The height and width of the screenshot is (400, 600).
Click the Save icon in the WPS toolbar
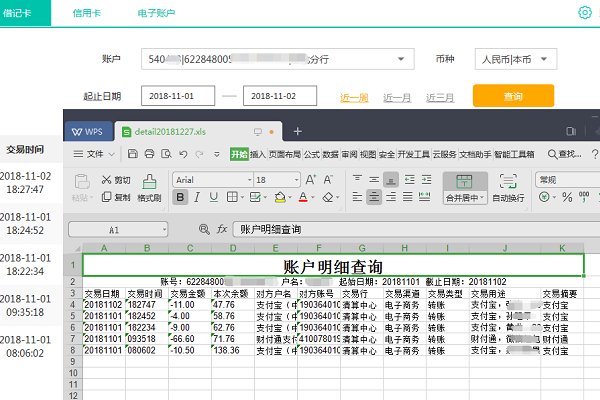(x=132, y=154)
